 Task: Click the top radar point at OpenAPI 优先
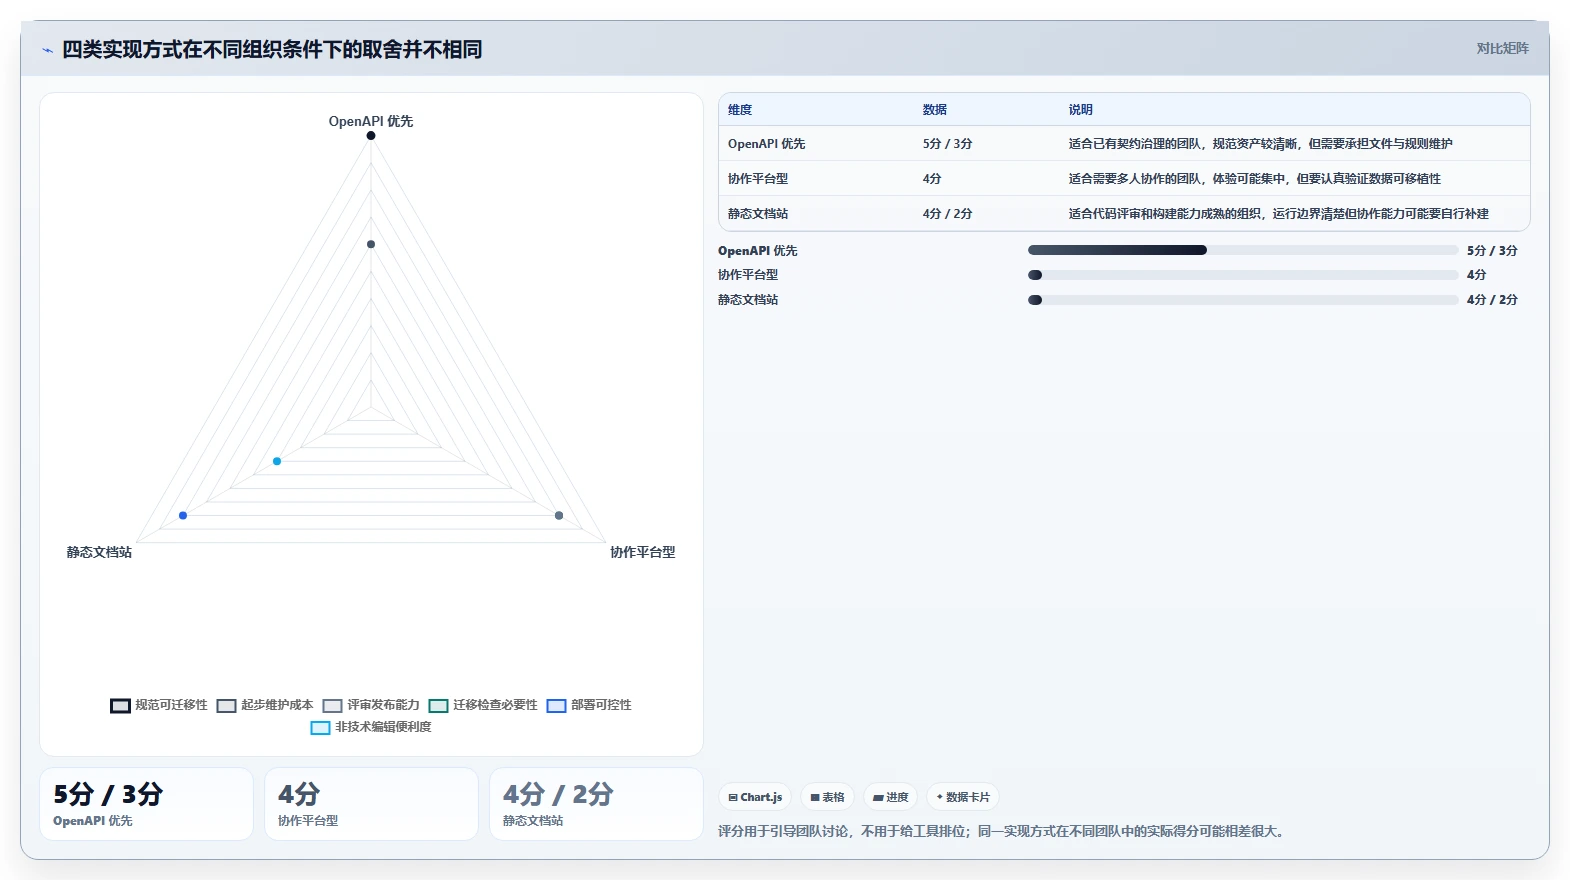371,135
